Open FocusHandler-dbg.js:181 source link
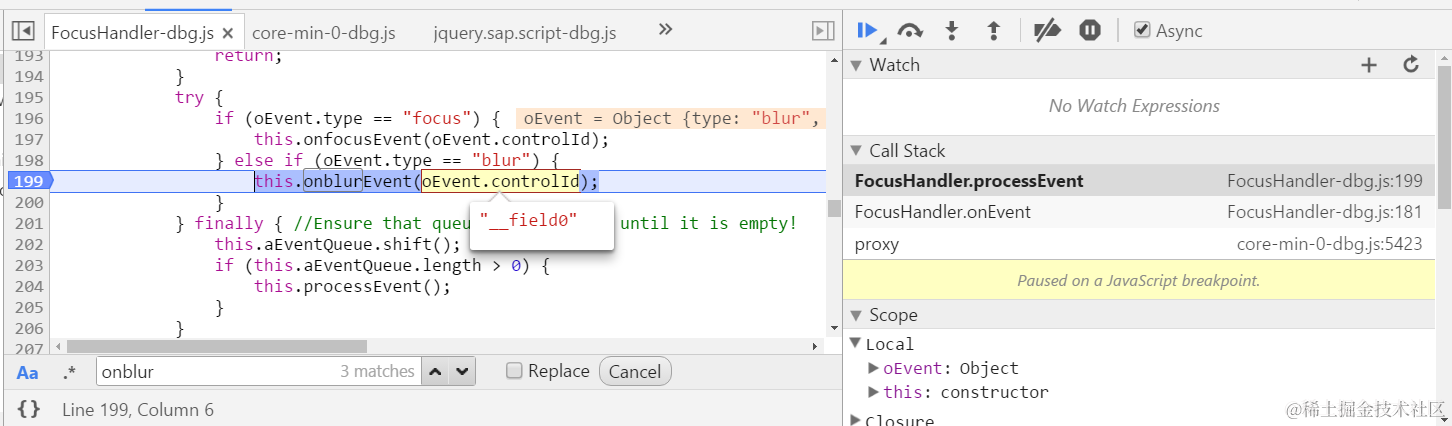The height and width of the screenshot is (426, 1452). (1324, 212)
